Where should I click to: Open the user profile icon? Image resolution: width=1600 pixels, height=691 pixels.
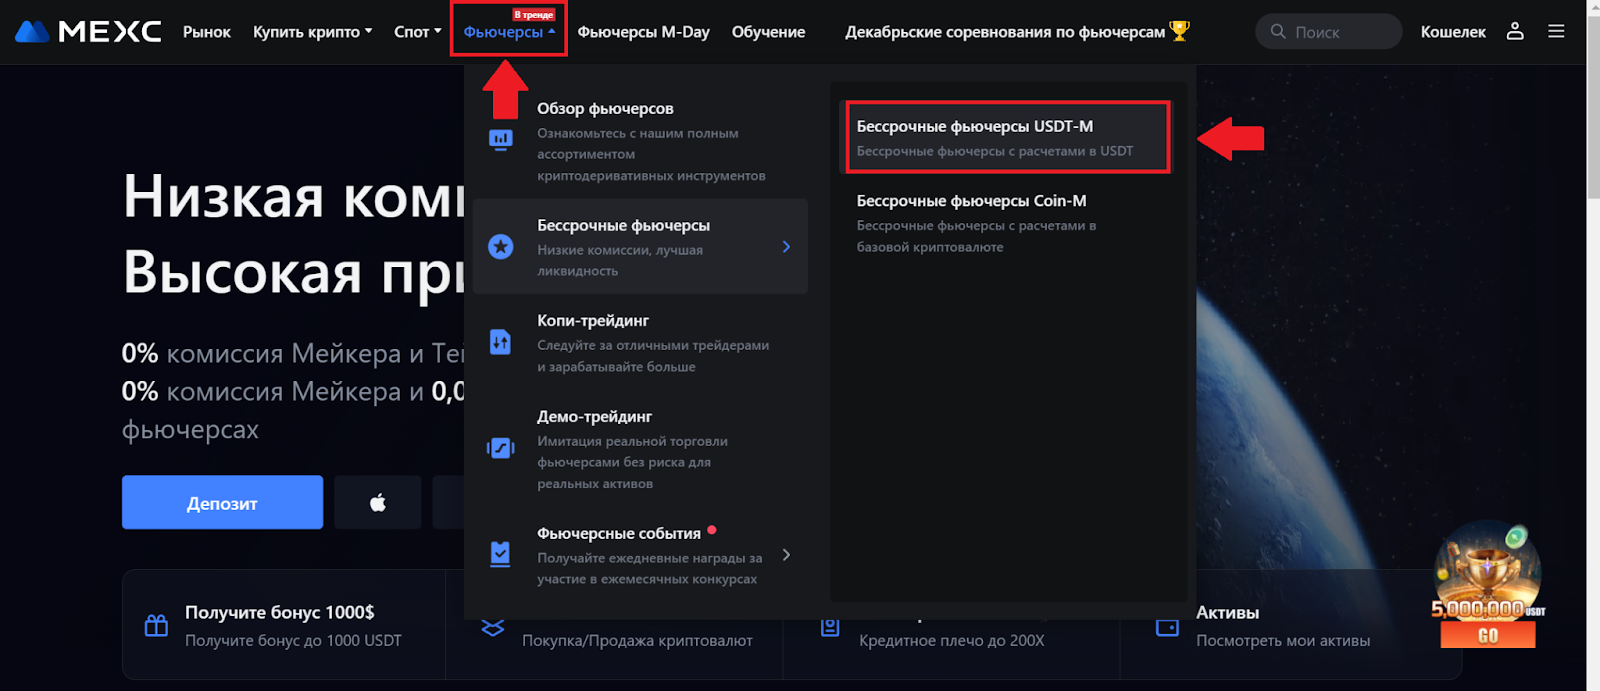pyautogui.click(x=1515, y=31)
